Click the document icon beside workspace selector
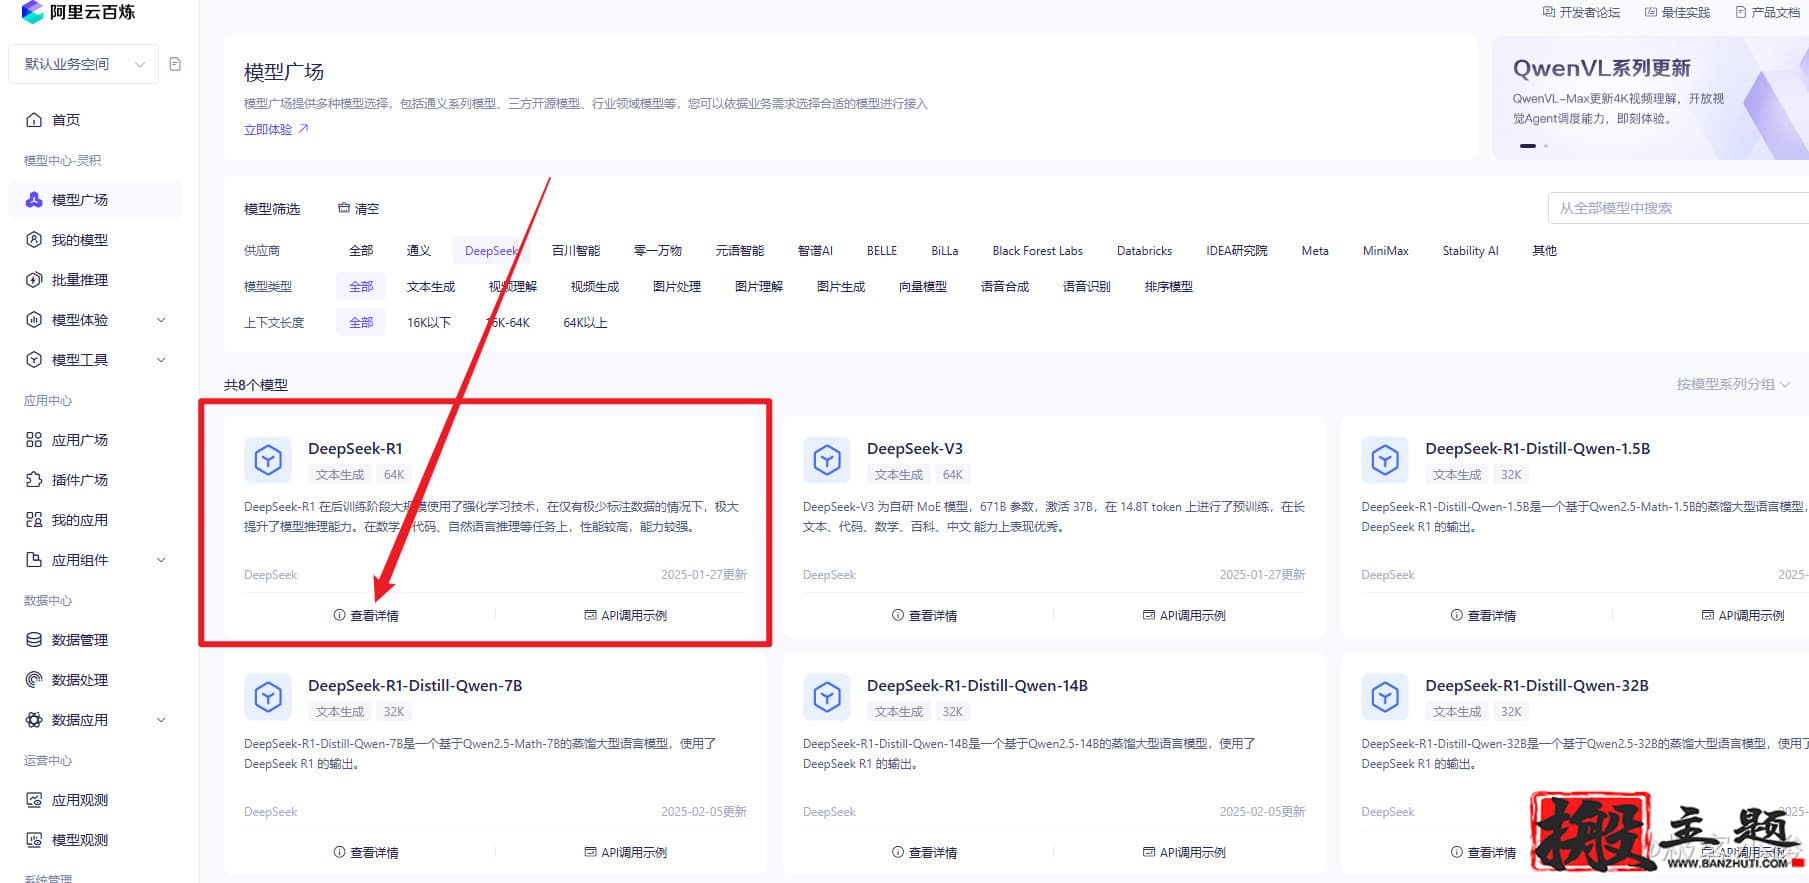Screen dimensions: 1809x883 click(175, 64)
